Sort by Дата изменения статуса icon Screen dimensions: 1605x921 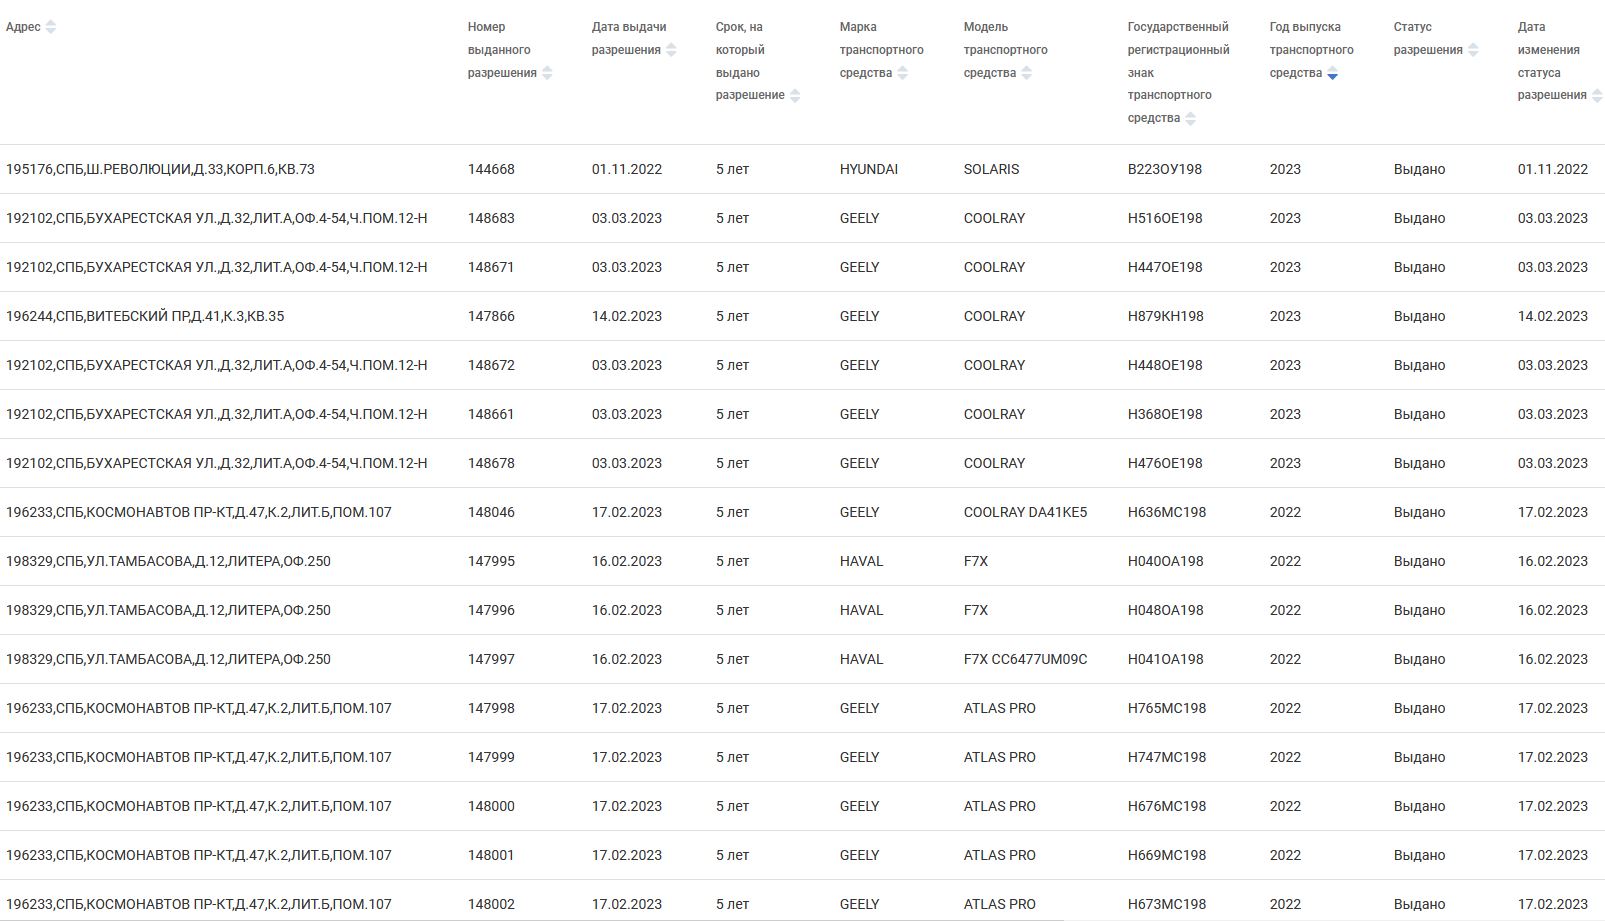(1597, 96)
